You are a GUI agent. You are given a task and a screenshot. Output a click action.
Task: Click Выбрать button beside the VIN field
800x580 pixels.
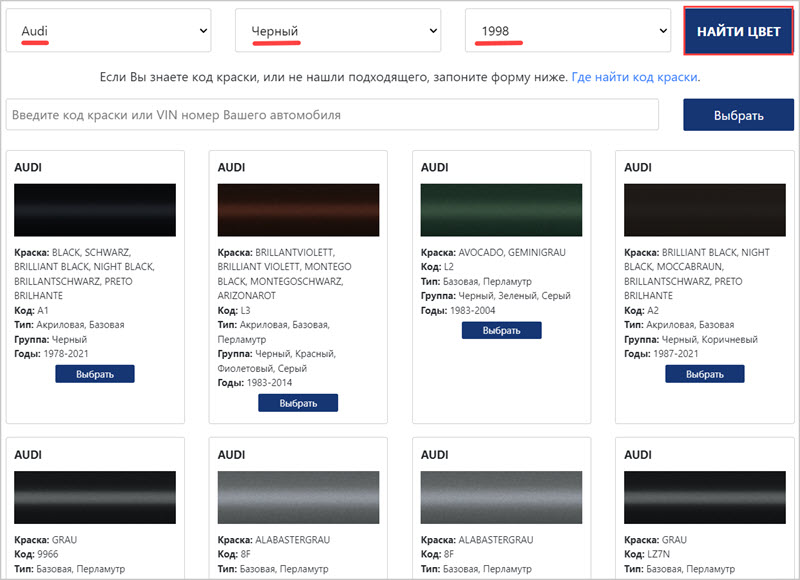[738, 115]
